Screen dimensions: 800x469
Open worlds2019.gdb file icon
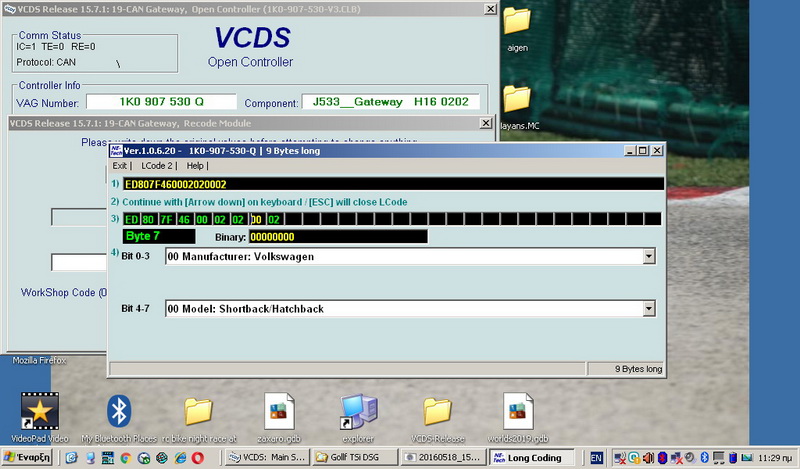[518, 417]
